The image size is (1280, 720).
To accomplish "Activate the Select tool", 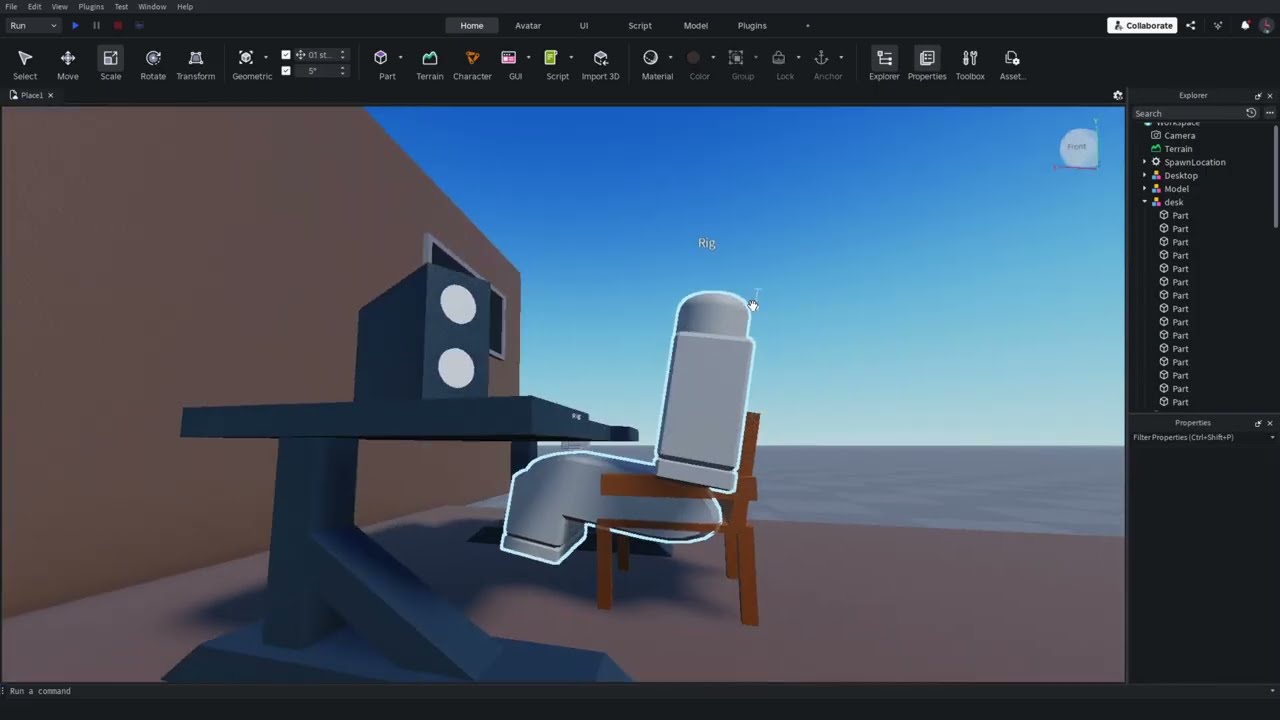I will point(25,65).
